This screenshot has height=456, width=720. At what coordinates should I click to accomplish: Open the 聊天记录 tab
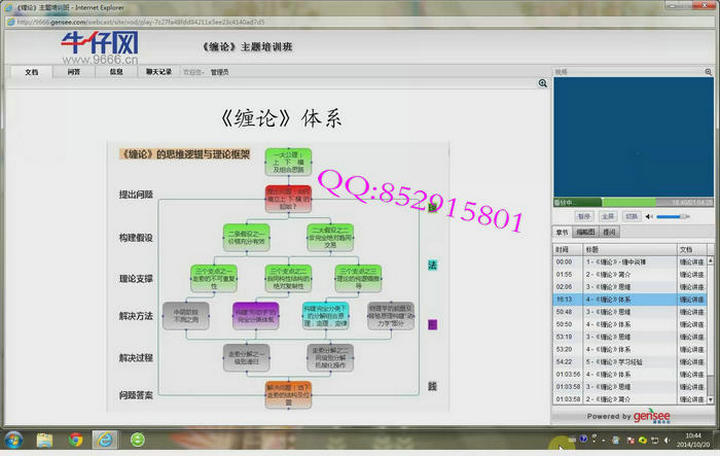[159, 72]
